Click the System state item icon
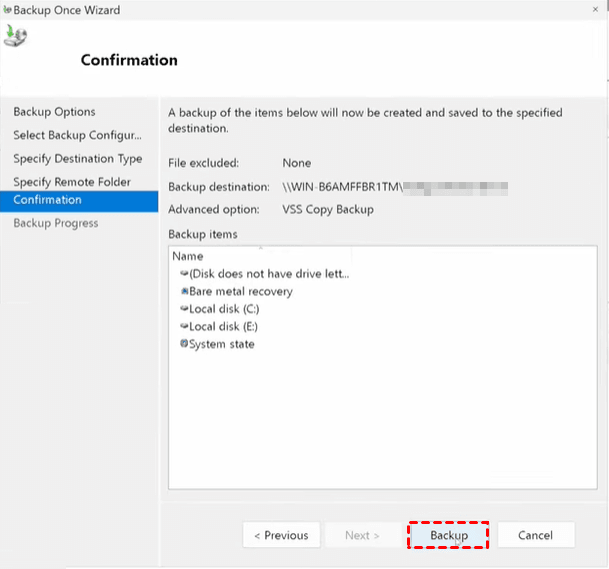This screenshot has width=609, height=569. point(184,344)
